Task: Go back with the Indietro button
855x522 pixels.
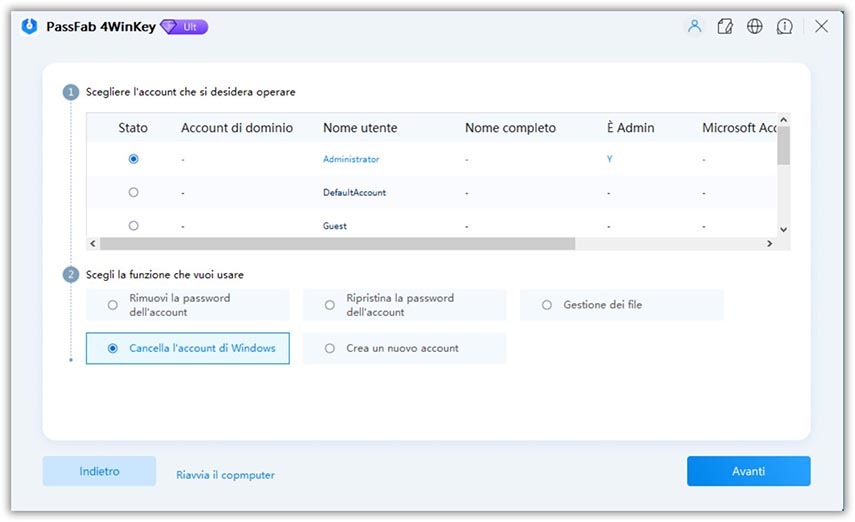Action: (x=99, y=471)
